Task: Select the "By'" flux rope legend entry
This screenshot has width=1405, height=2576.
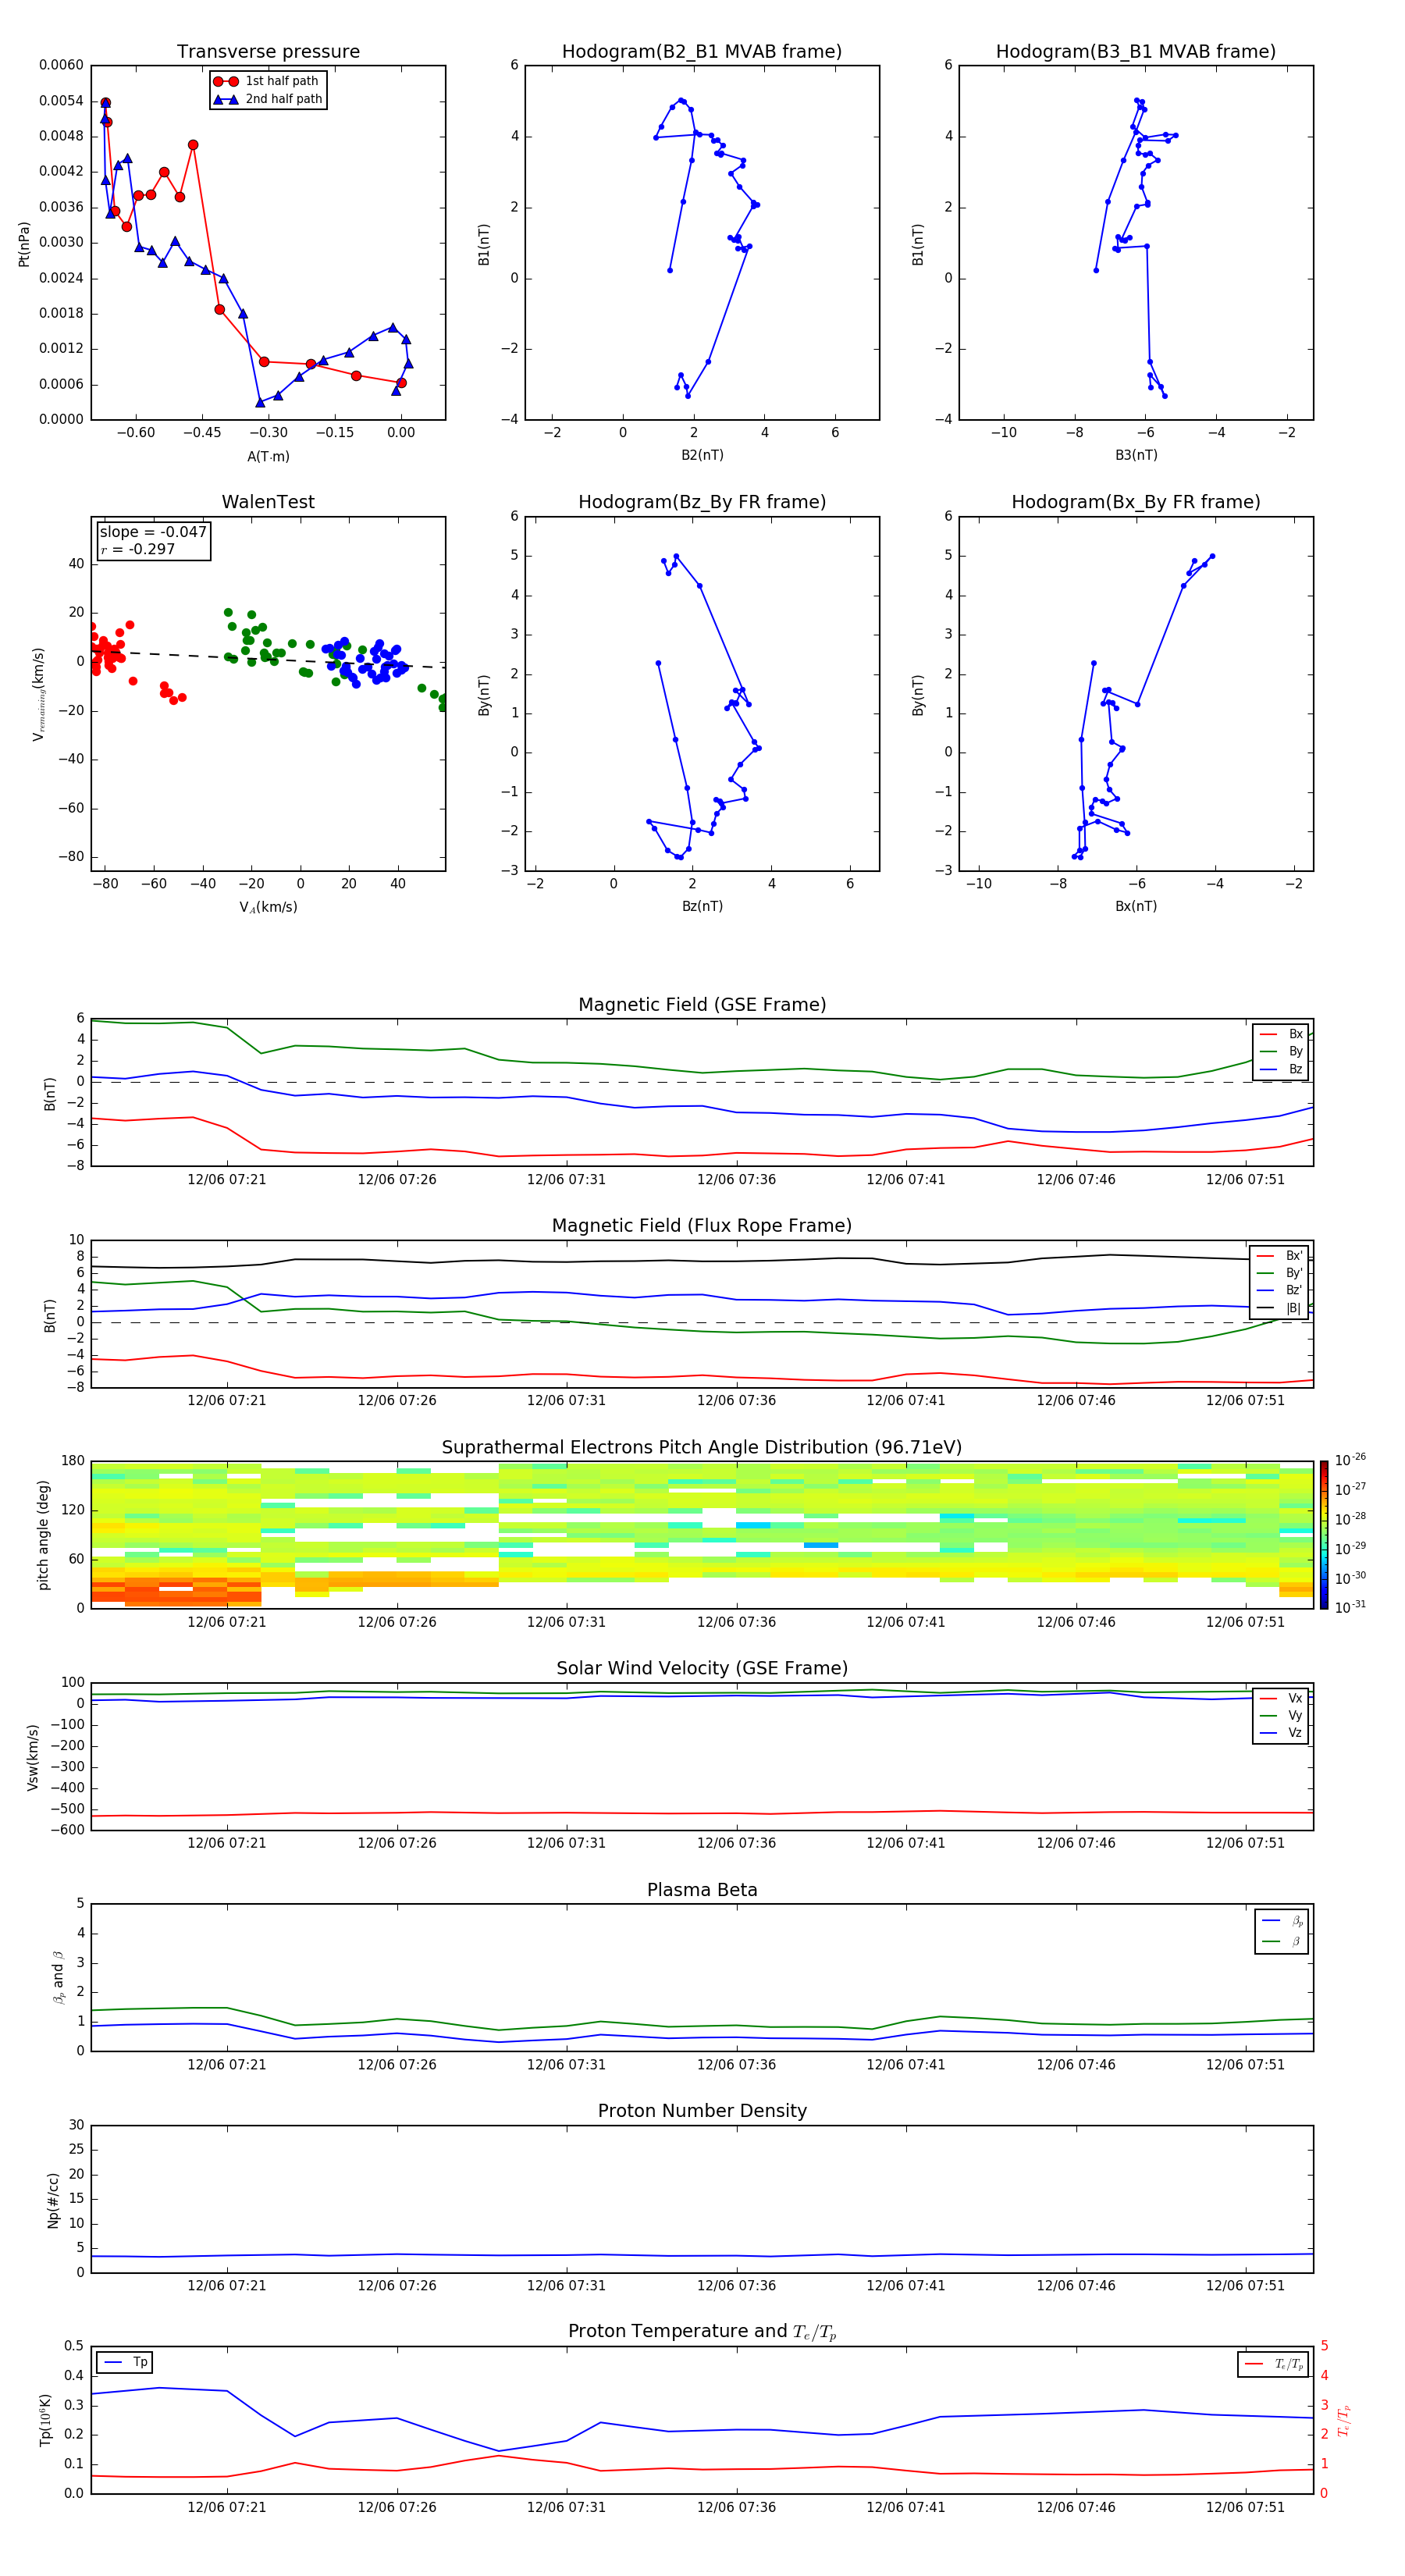Action: tap(1280, 1273)
